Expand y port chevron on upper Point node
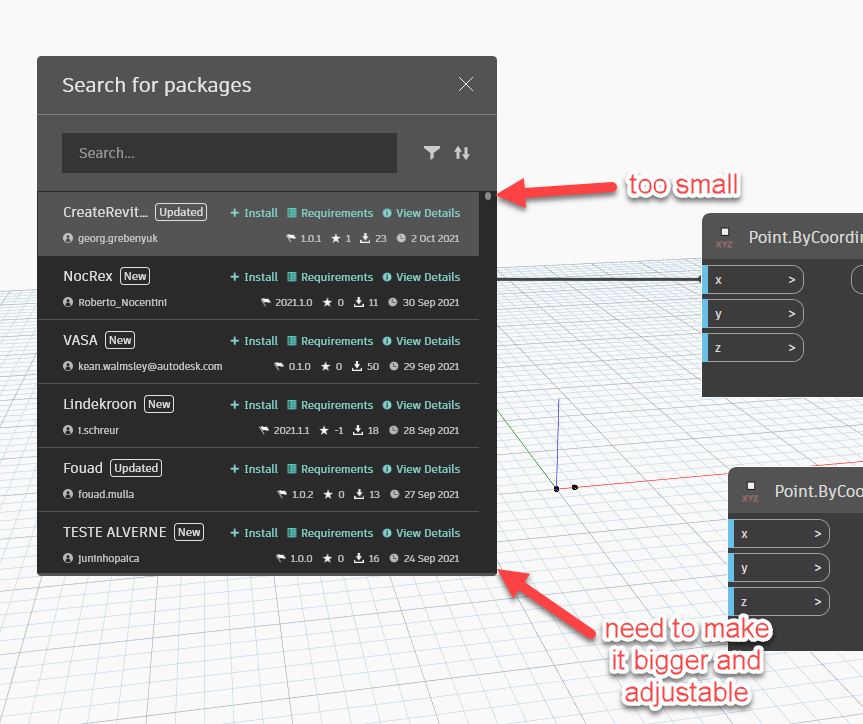 pyautogui.click(x=791, y=314)
